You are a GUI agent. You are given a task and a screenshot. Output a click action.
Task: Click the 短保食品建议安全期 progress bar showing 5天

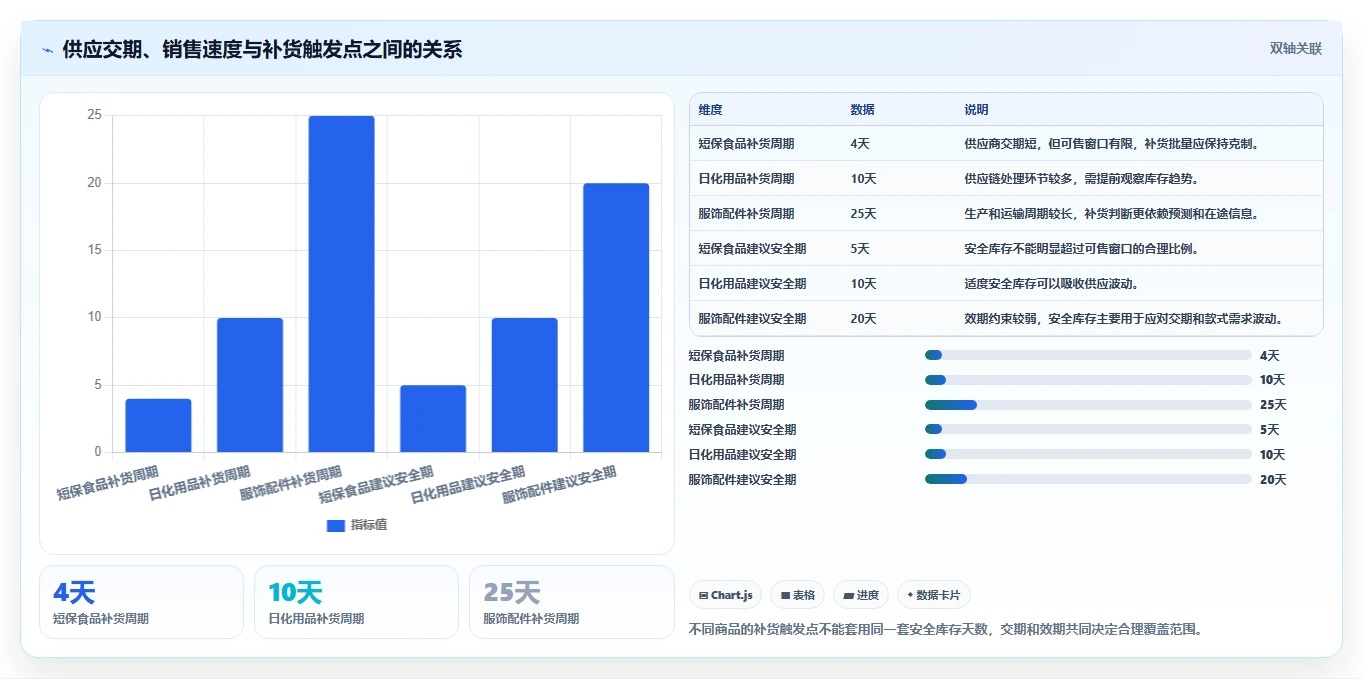click(1088, 430)
